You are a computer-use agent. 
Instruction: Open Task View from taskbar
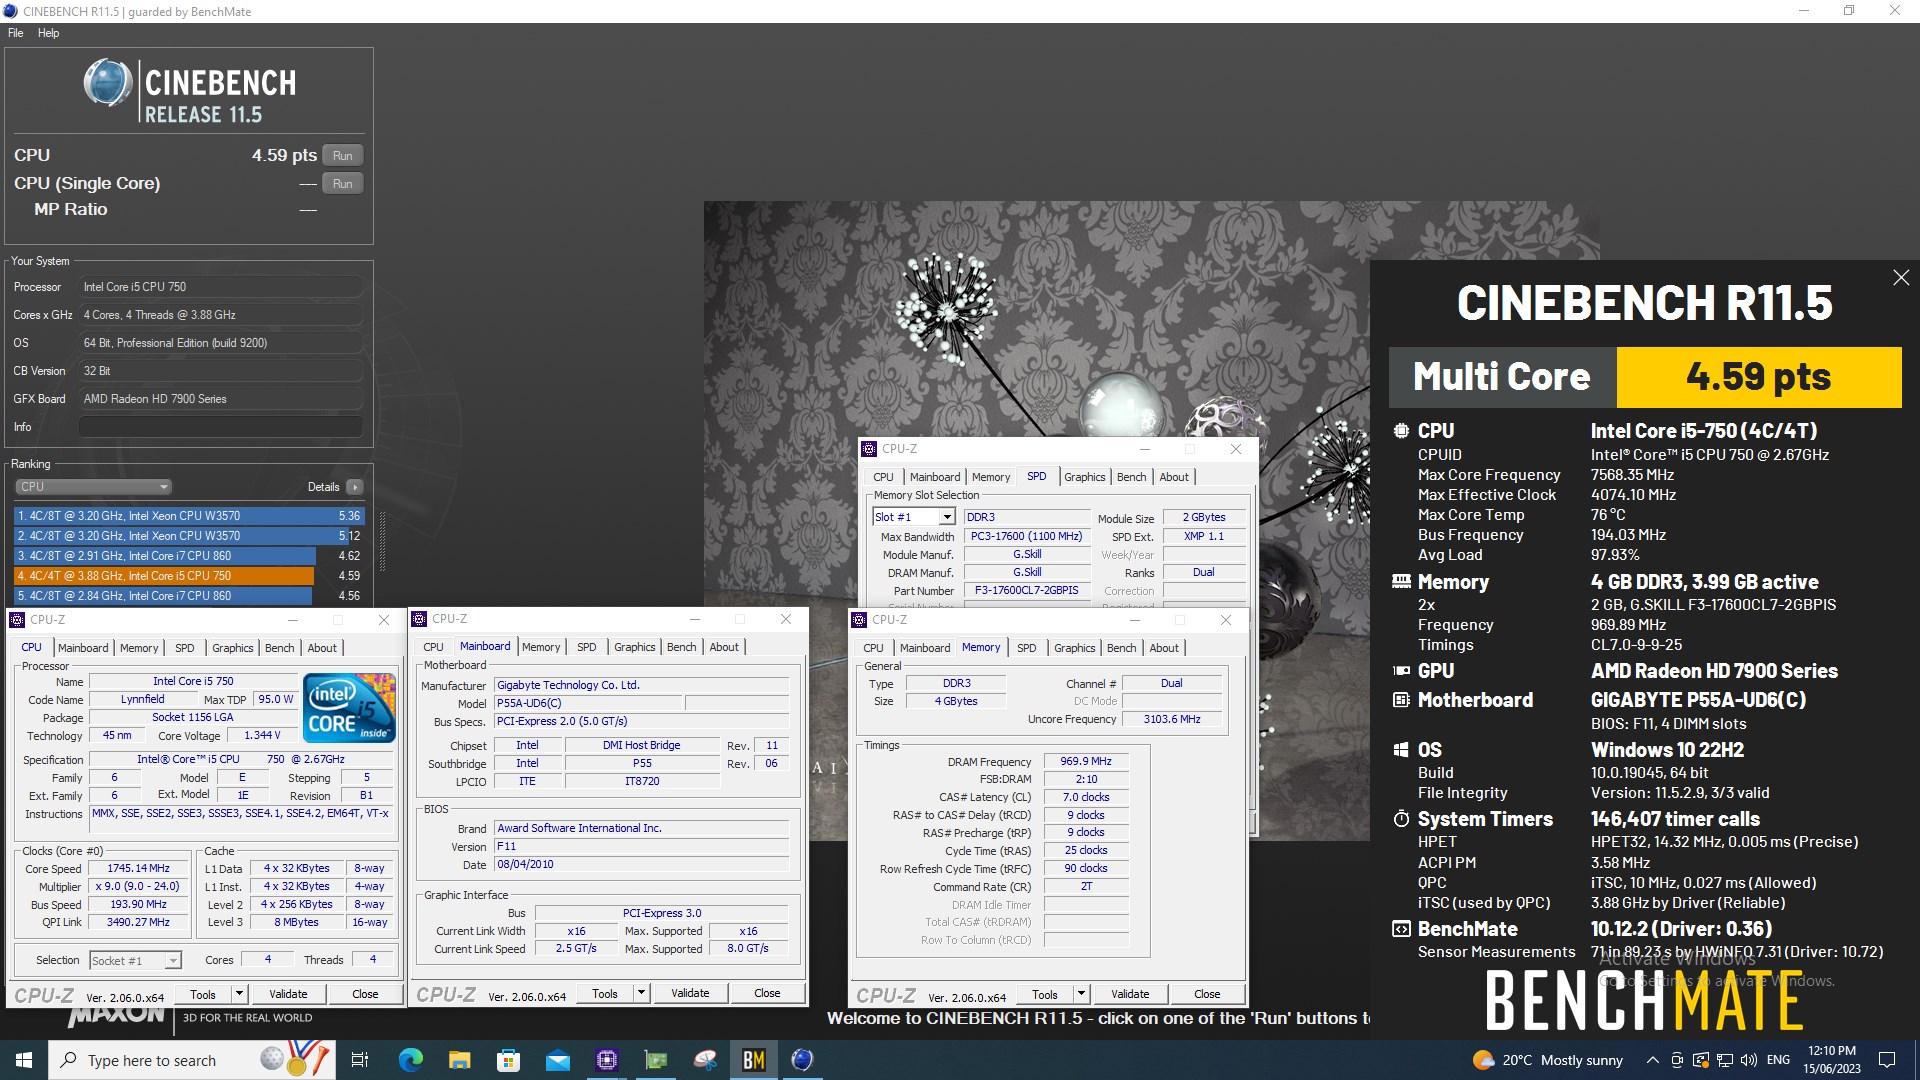pos(360,1060)
